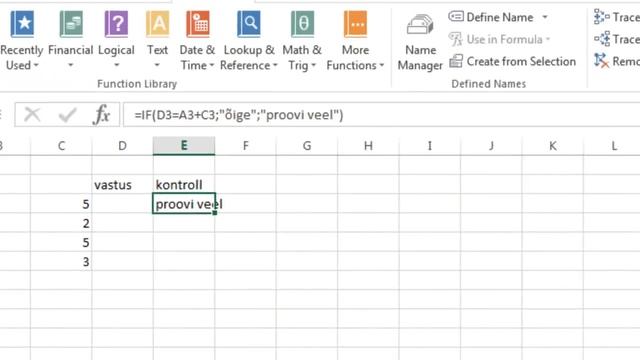Open the More Functions book icon
Screen dimensions: 640x360
click(356, 24)
